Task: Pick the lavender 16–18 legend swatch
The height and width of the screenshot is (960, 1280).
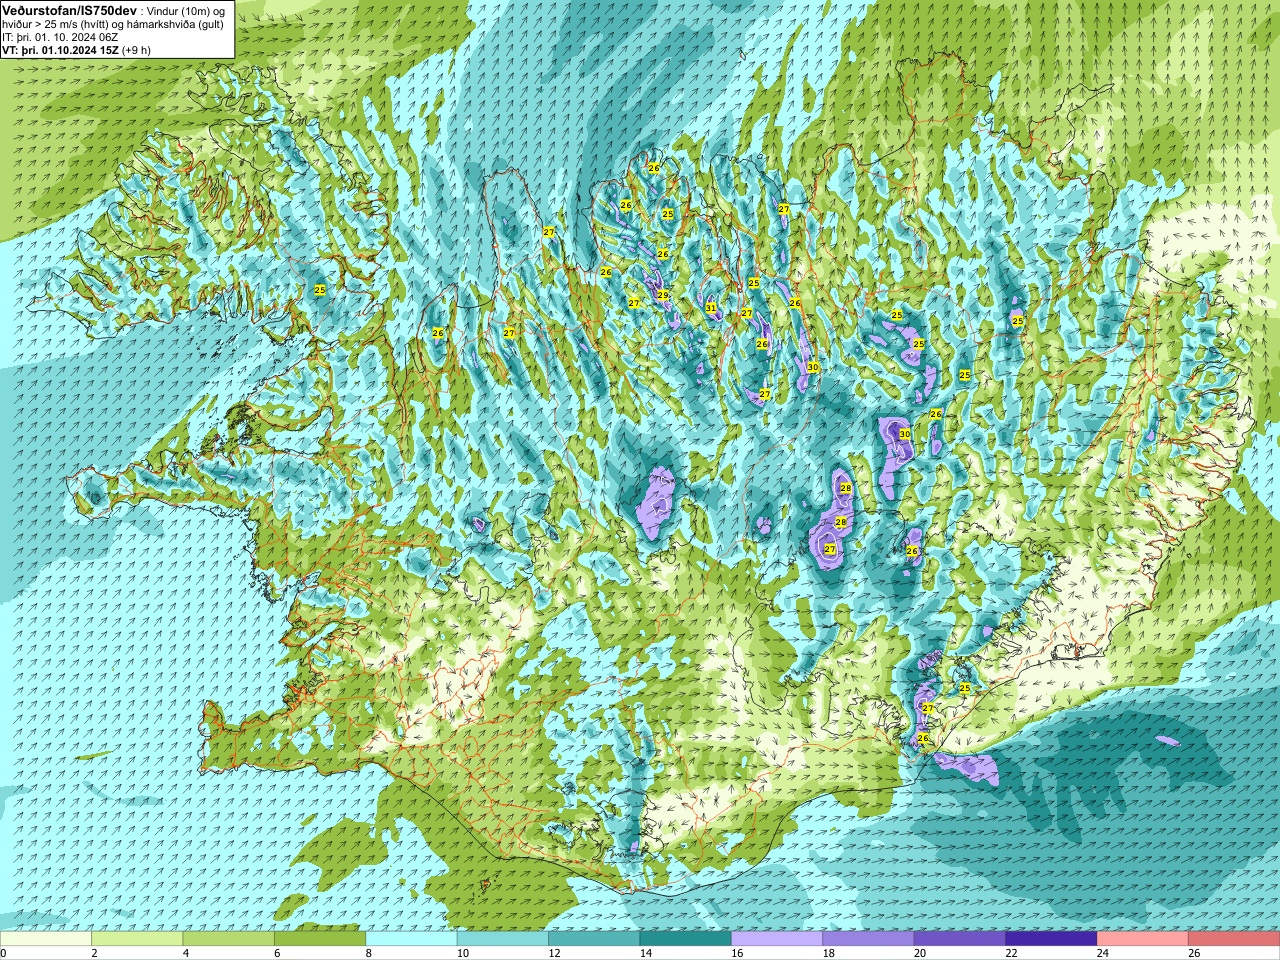Action: point(777,939)
